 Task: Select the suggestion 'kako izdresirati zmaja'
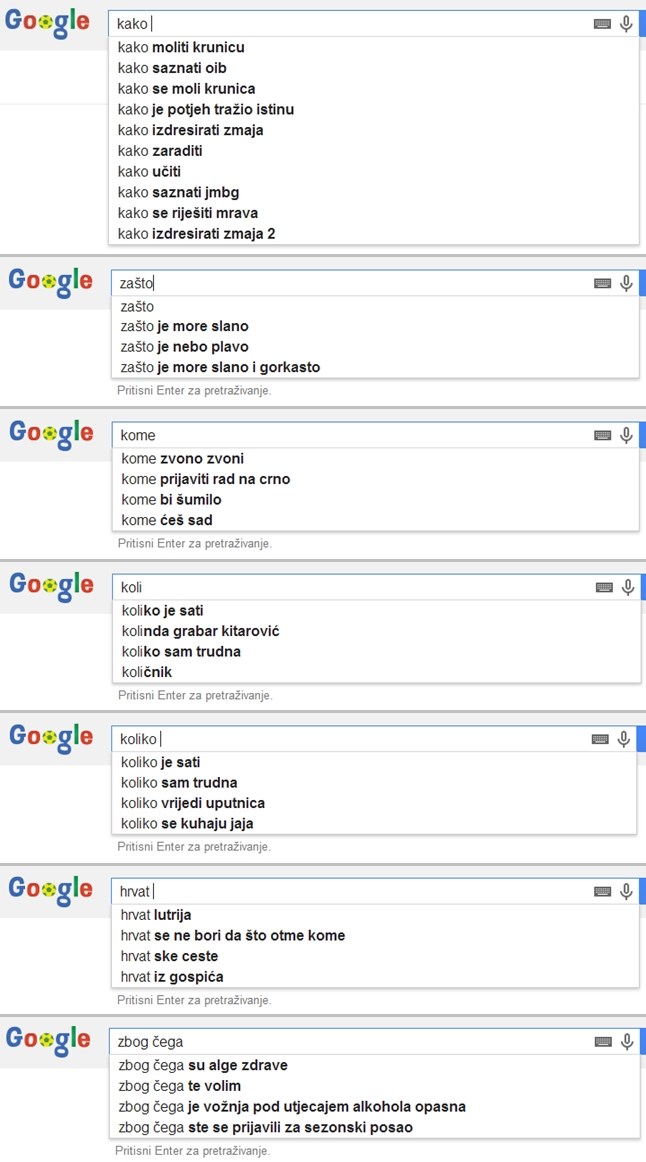pos(192,129)
